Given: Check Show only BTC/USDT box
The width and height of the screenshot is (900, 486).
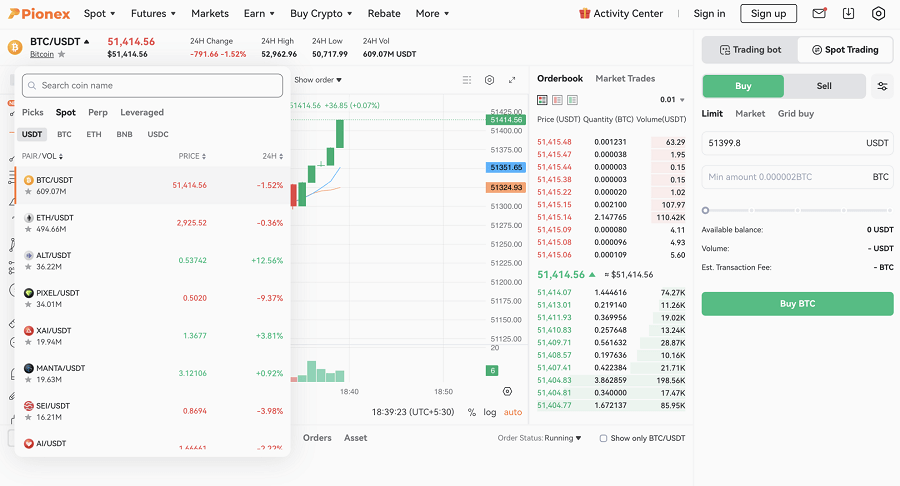Looking at the screenshot, I should [x=603, y=438].
